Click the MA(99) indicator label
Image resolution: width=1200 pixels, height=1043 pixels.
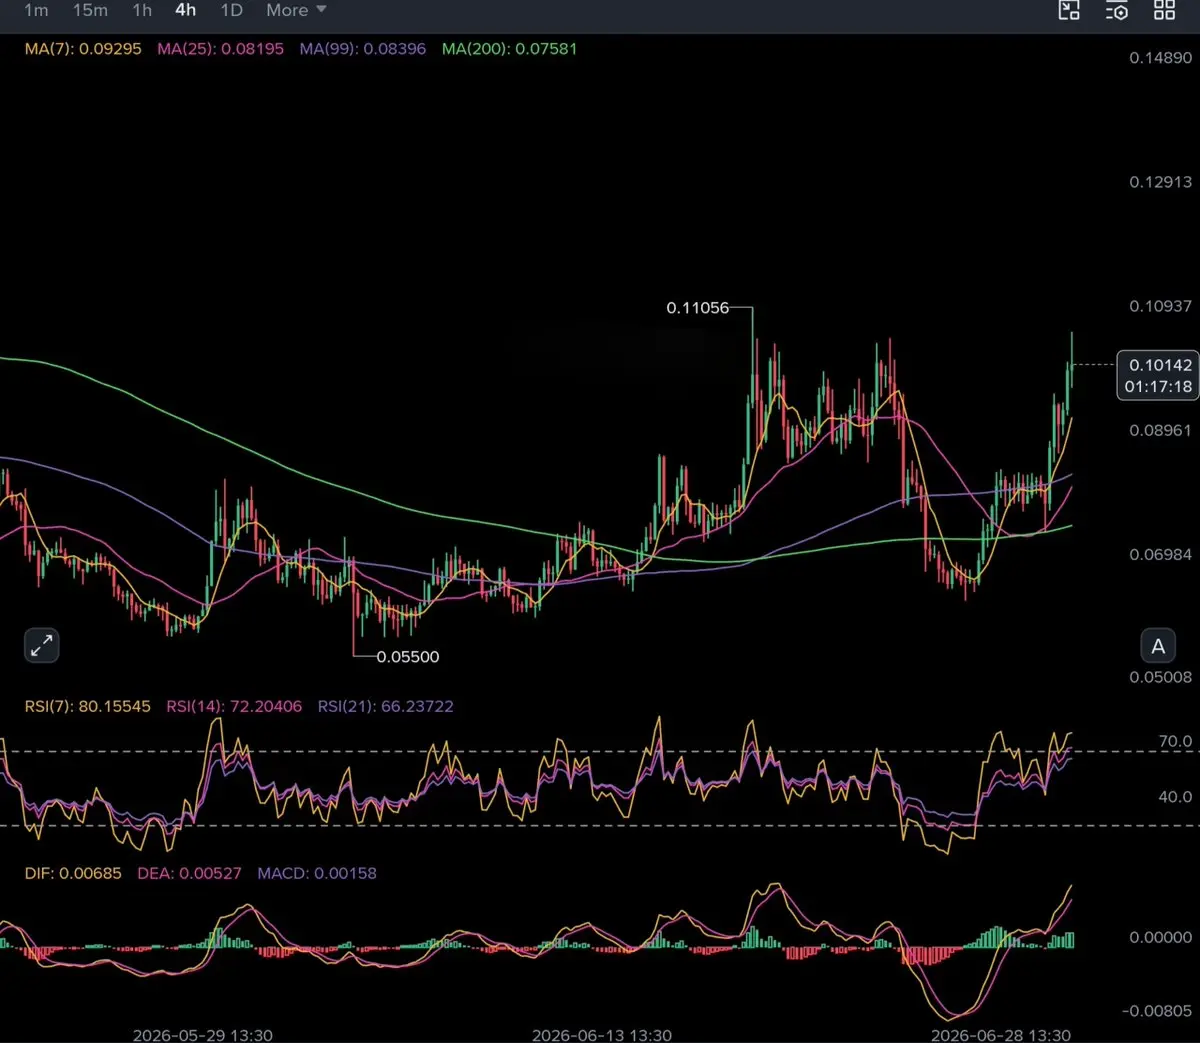pos(362,48)
